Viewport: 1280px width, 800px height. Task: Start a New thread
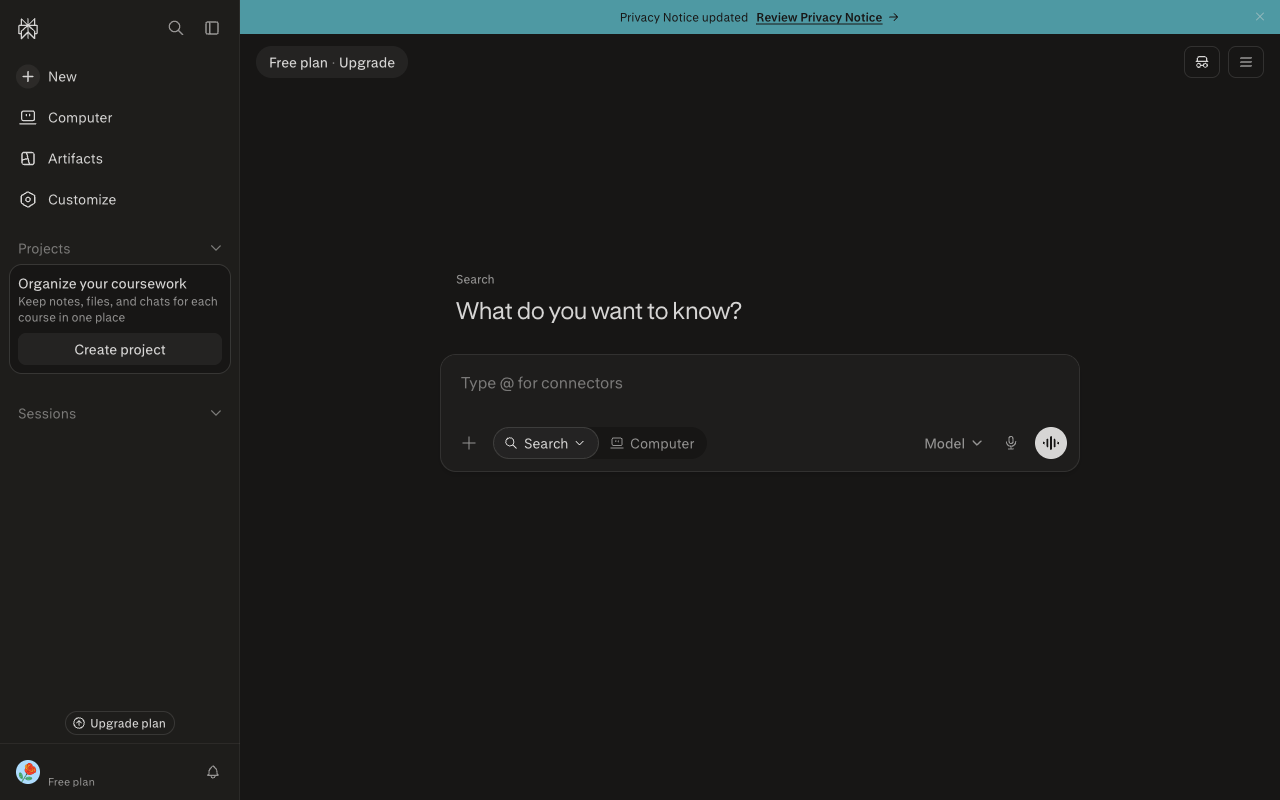pyautogui.click(x=120, y=76)
